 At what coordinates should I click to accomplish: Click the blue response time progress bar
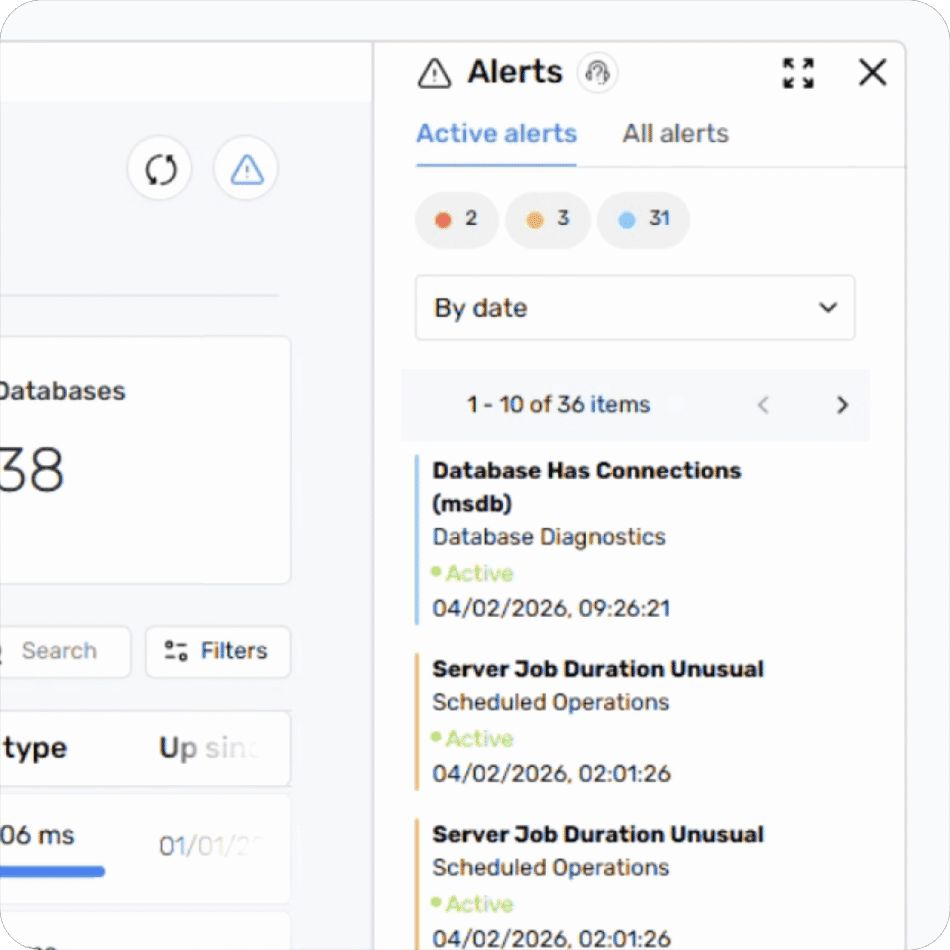52,872
